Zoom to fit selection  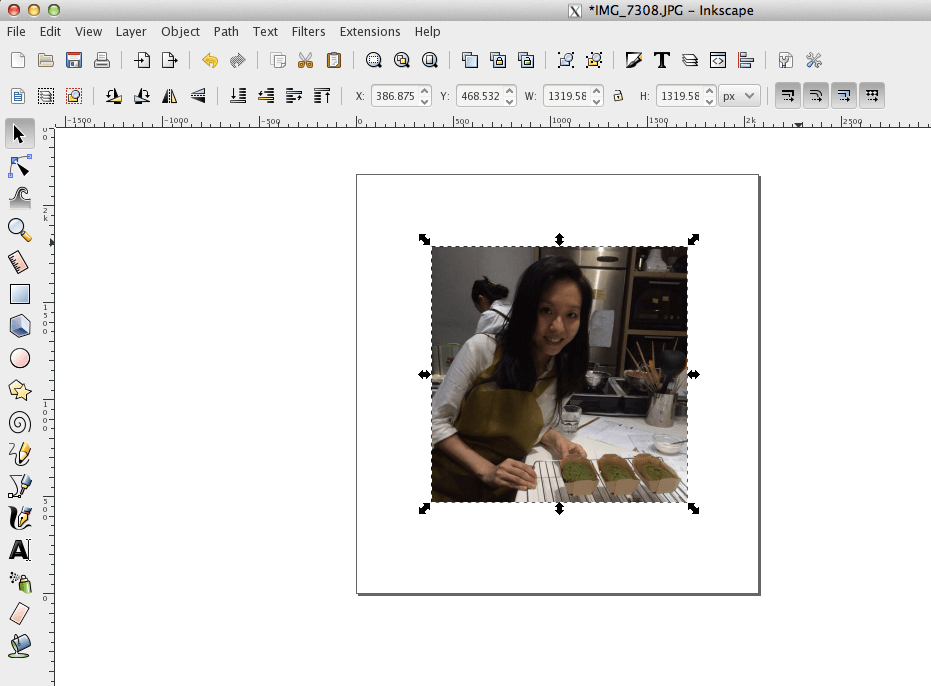373,60
